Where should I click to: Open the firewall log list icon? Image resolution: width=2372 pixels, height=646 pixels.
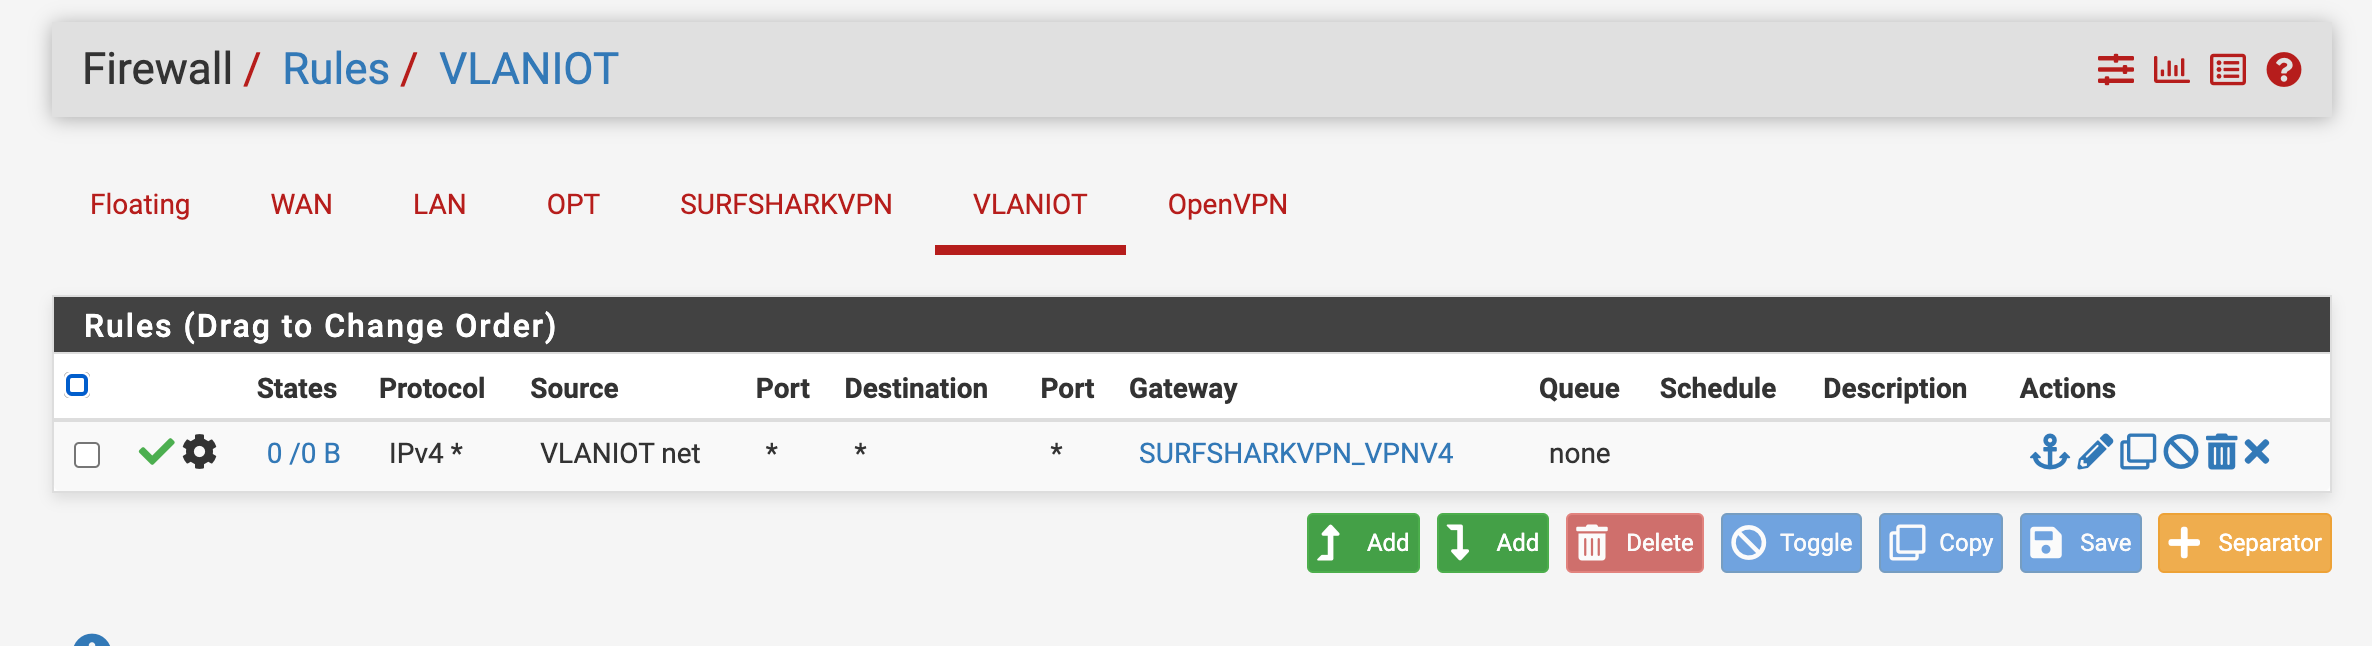2228,70
